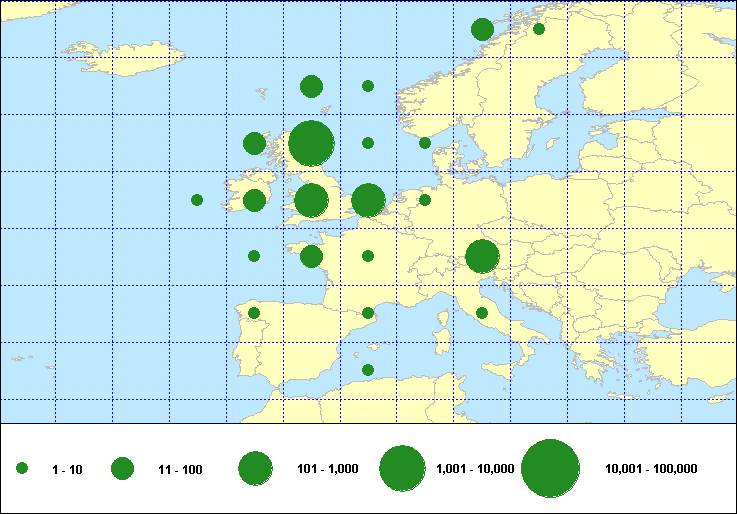Select the Mediterranean dot south of Spain's coast
Viewport: 737px width, 514px height.
click(368, 370)
